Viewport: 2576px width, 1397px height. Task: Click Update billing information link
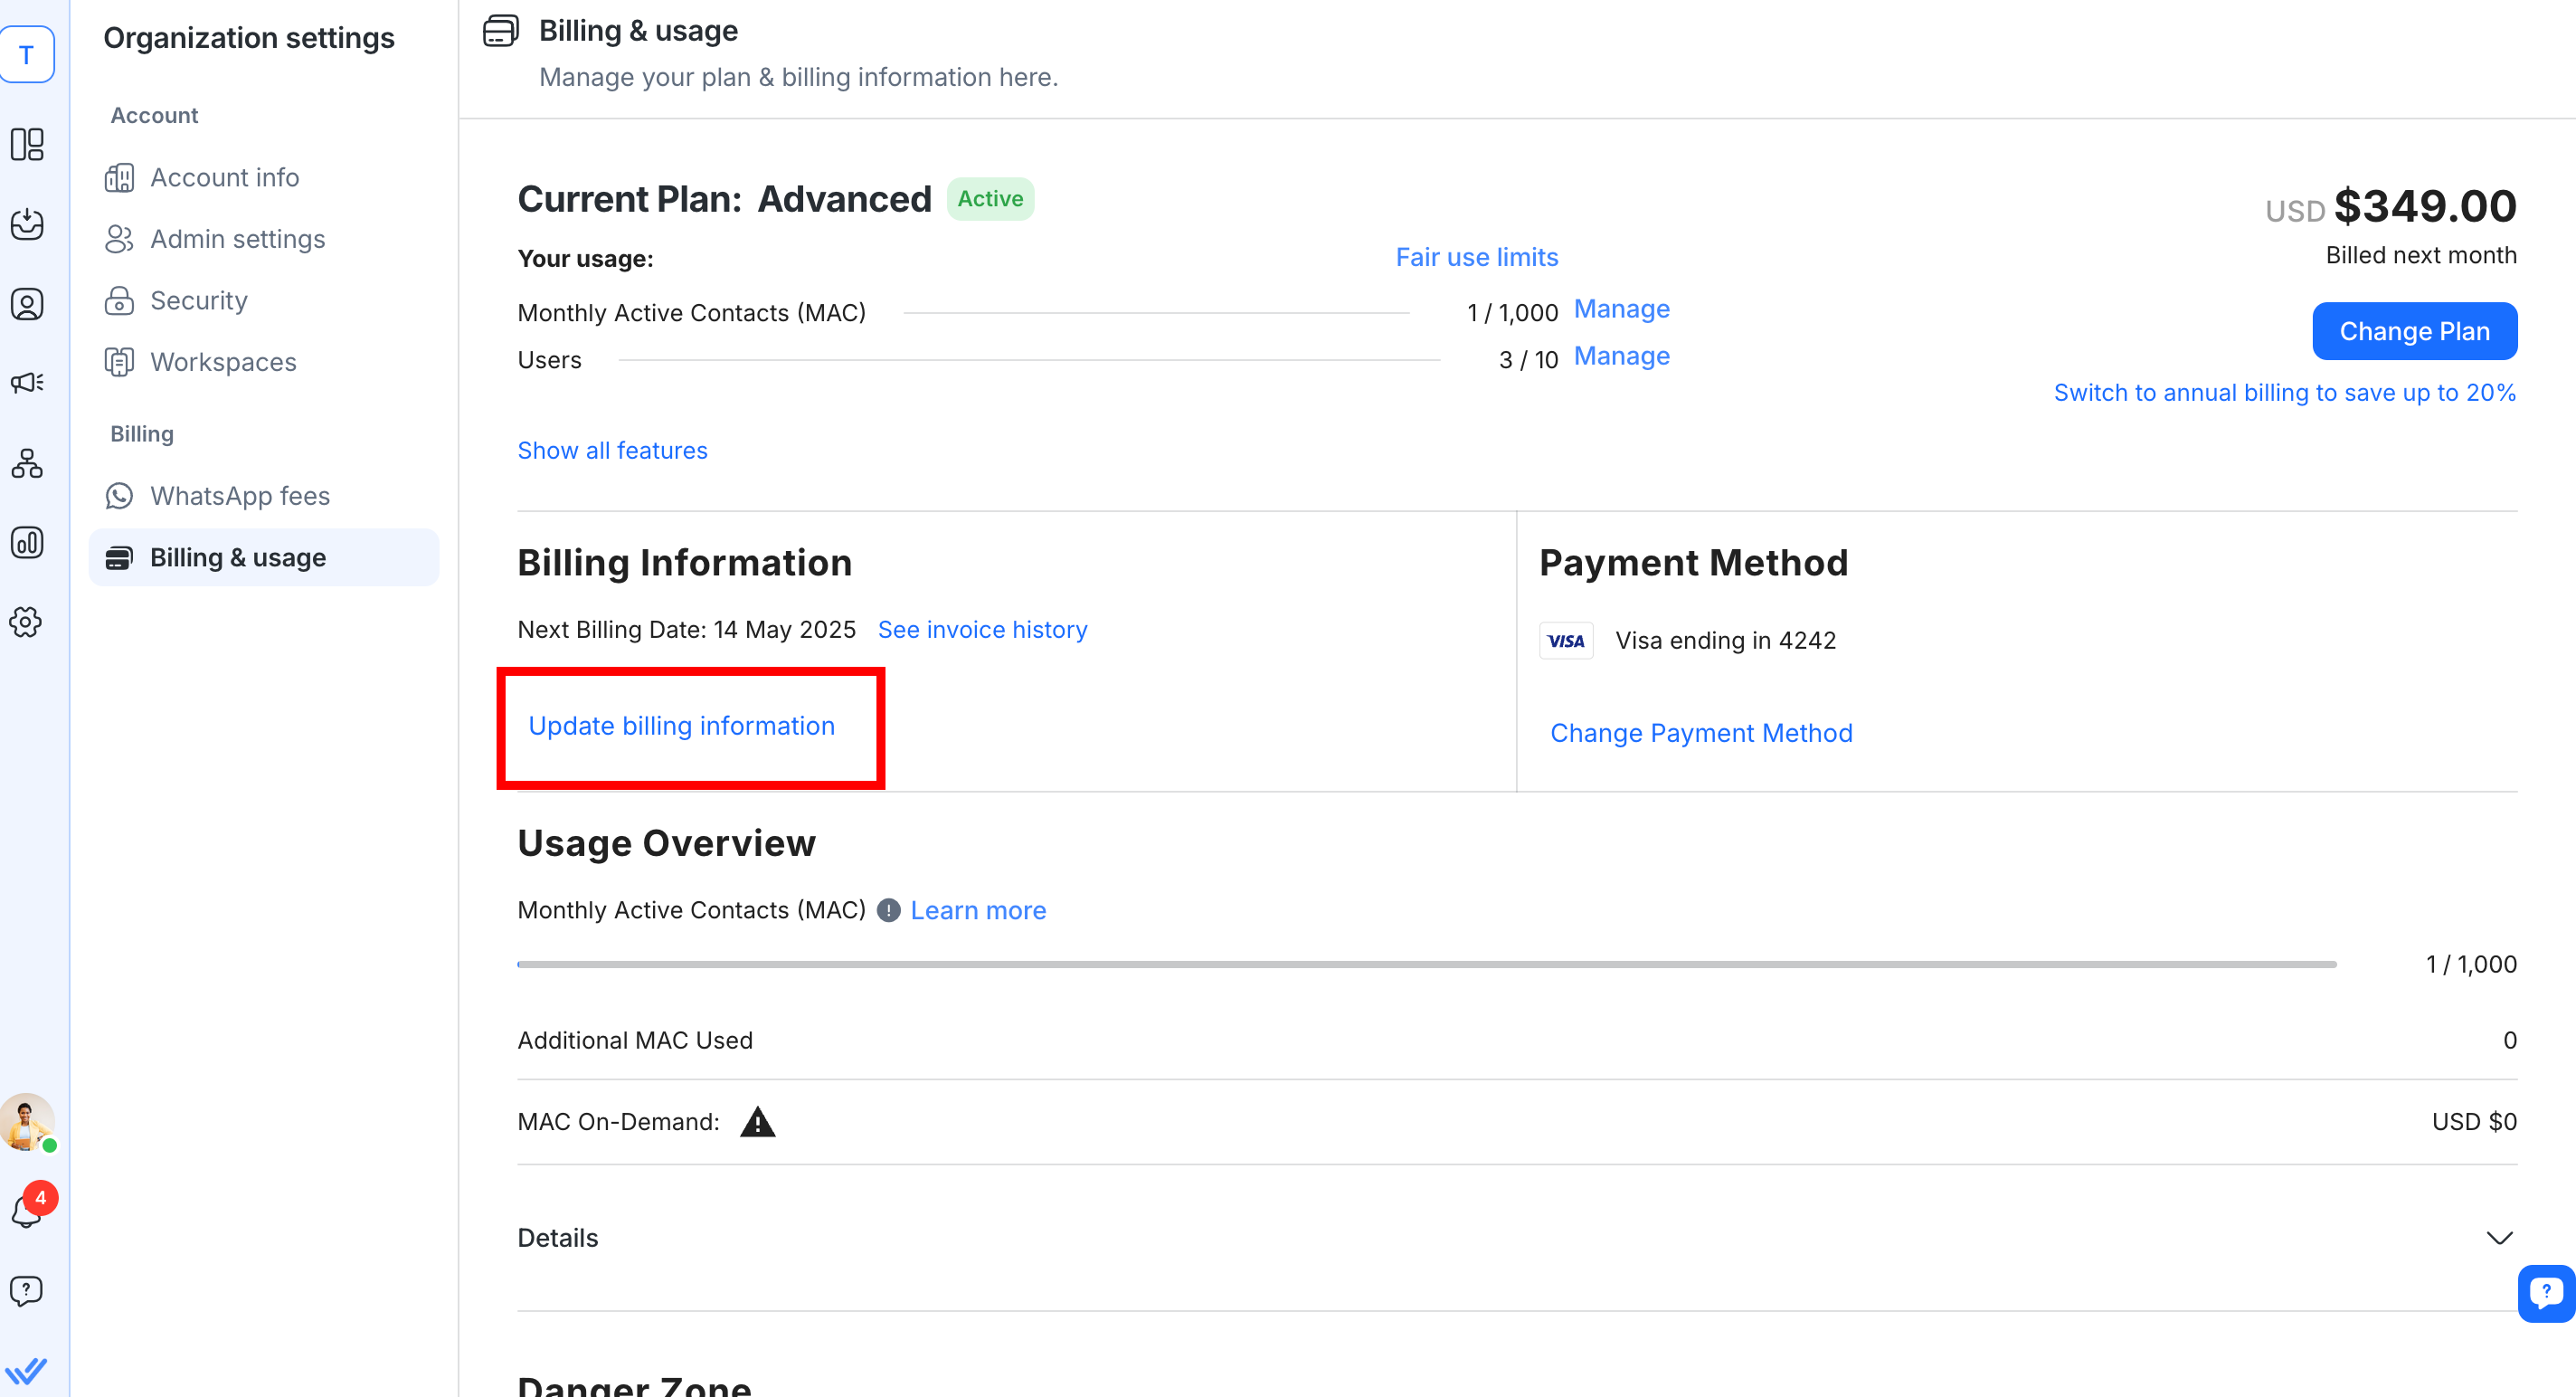pyautogui.click(x=681, y=726)
